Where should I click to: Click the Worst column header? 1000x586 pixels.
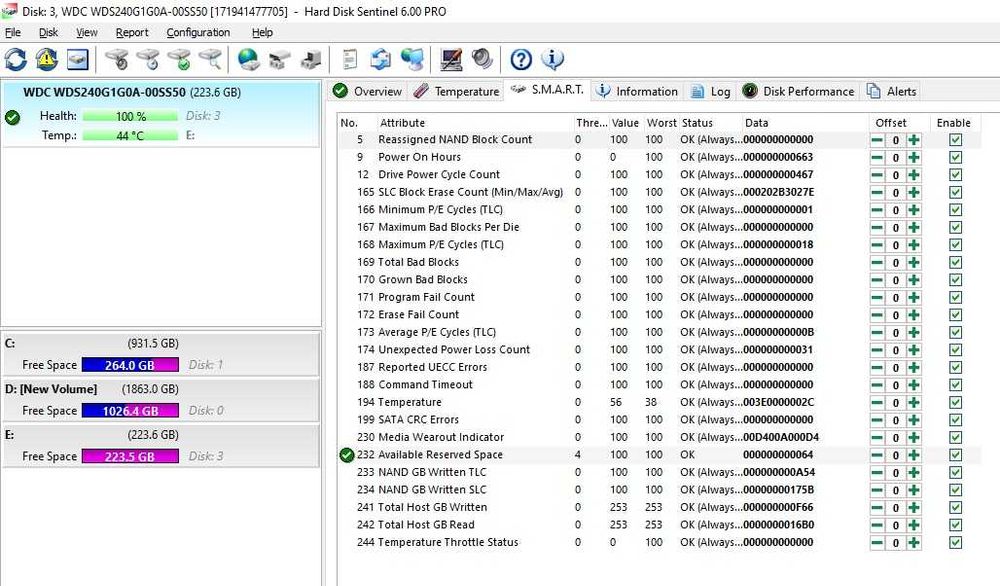(661, 122)
